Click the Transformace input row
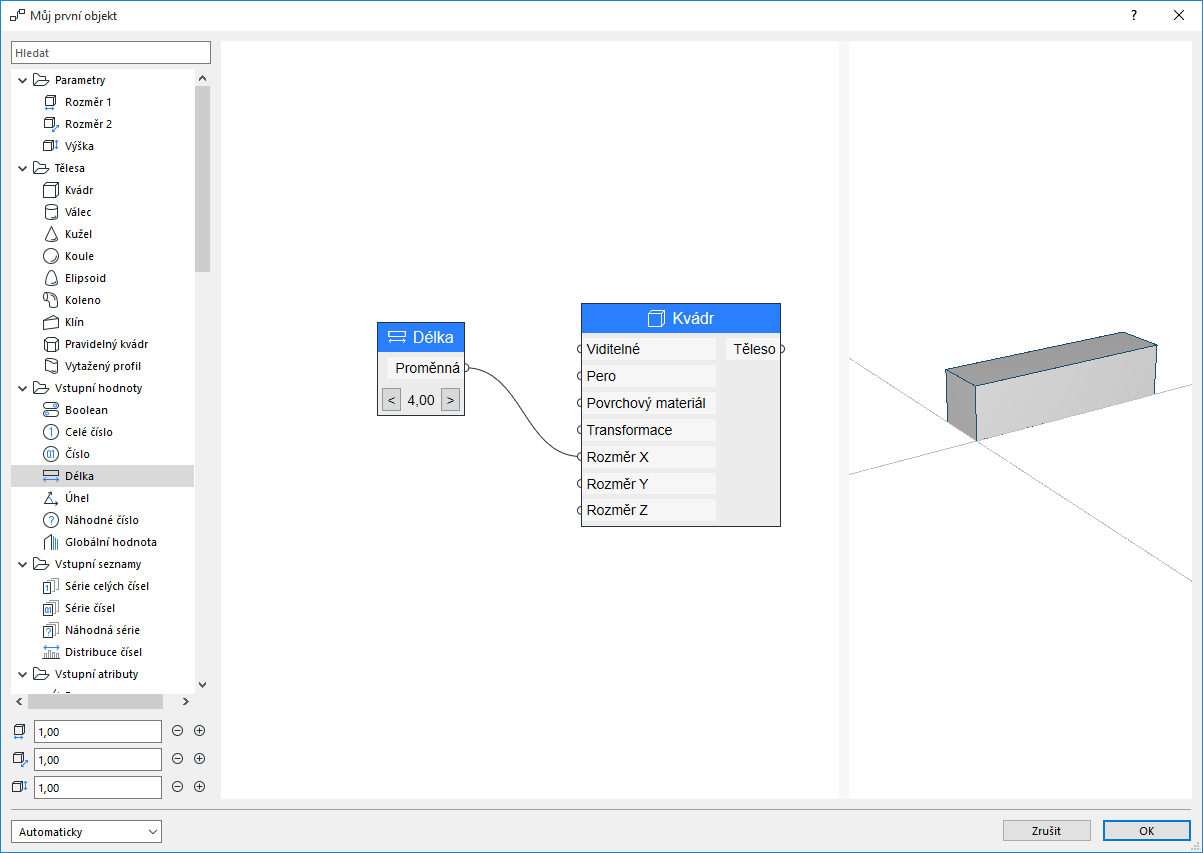 point(649,430)
